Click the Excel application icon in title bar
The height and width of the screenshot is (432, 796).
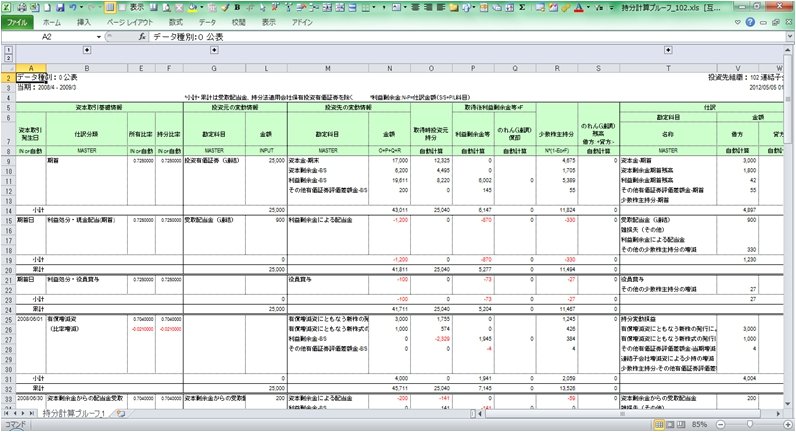[6, 8]
